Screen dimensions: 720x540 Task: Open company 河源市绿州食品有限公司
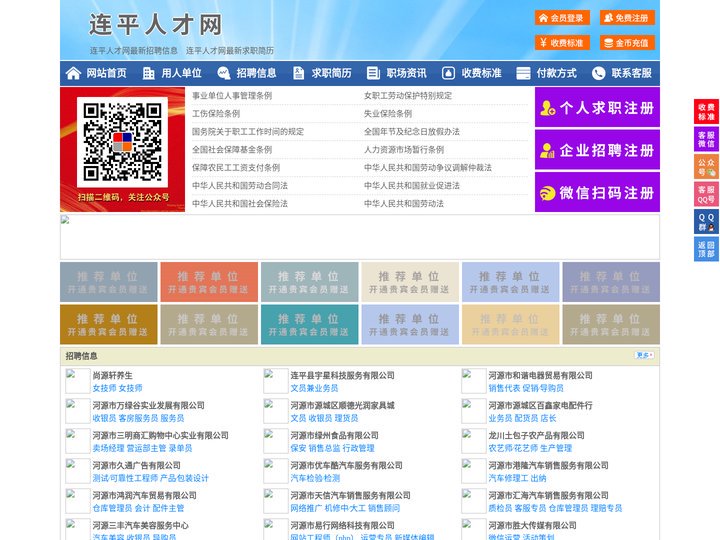coord(334,435)
